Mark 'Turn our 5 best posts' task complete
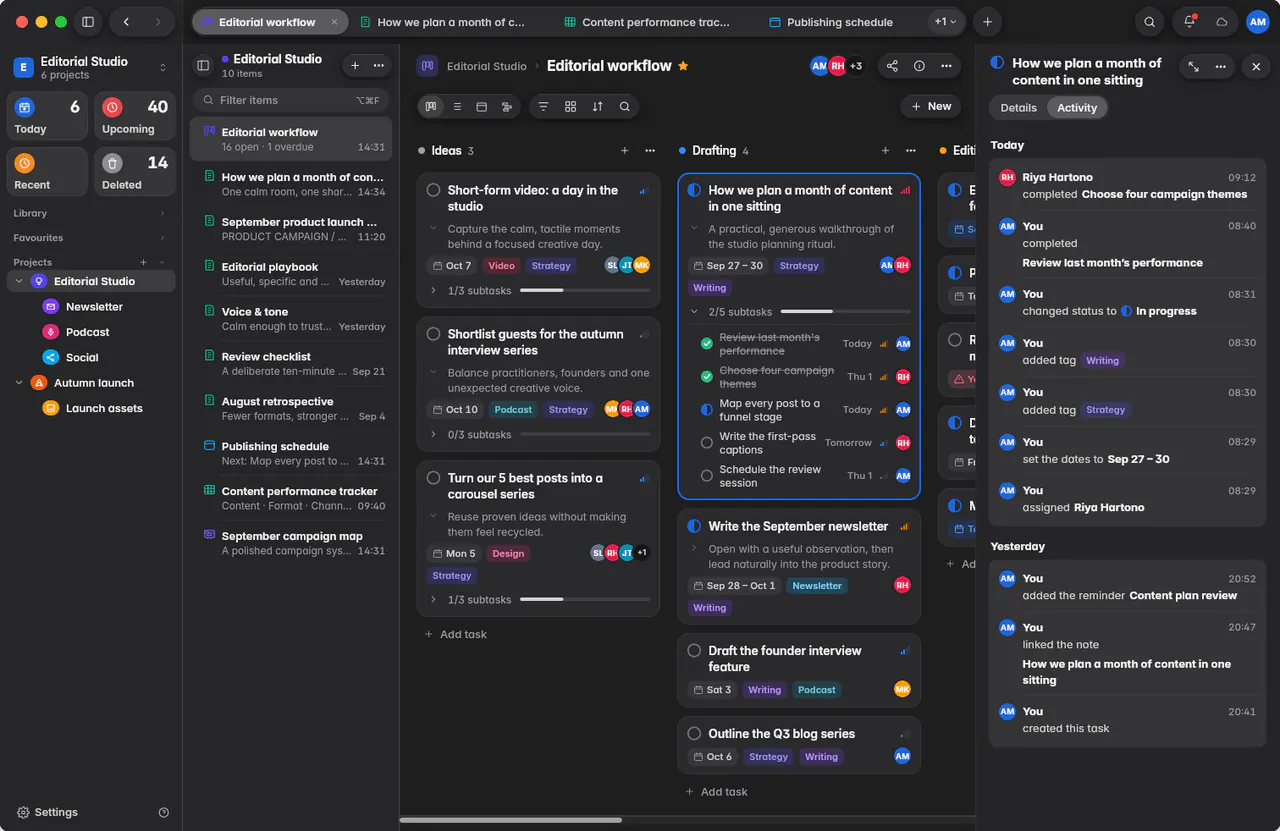This screenshot has width=1280, height=831. (x=433, y=478)
